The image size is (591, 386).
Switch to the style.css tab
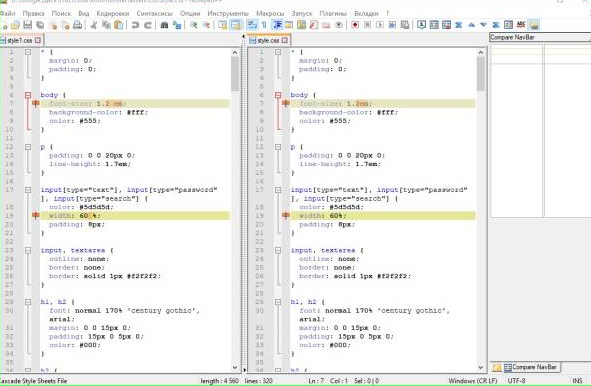click(x=268, y=40)
